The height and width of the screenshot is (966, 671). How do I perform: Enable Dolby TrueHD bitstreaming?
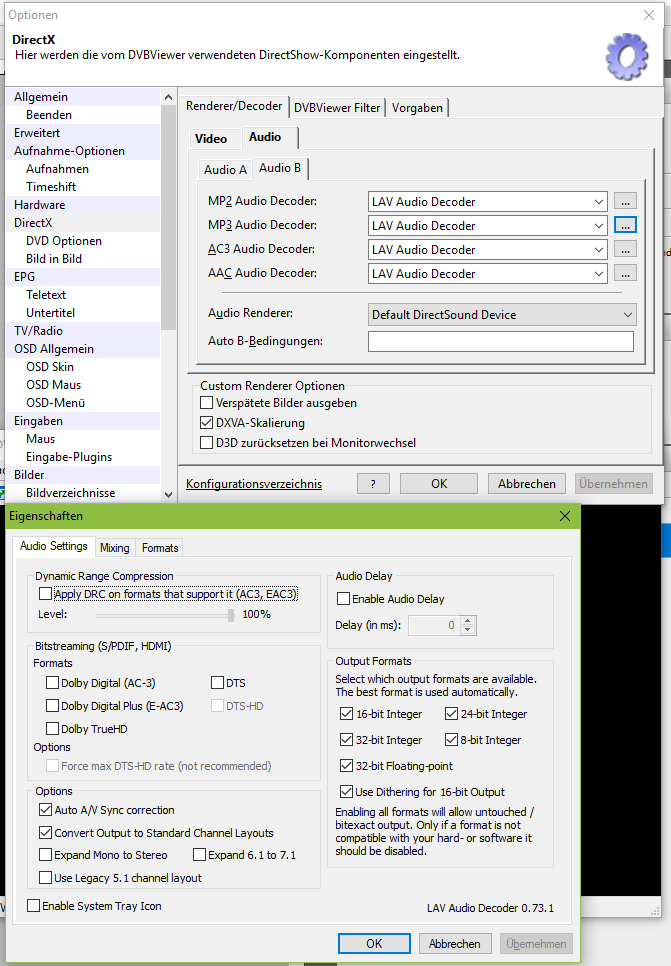click(x=52, y=729)
